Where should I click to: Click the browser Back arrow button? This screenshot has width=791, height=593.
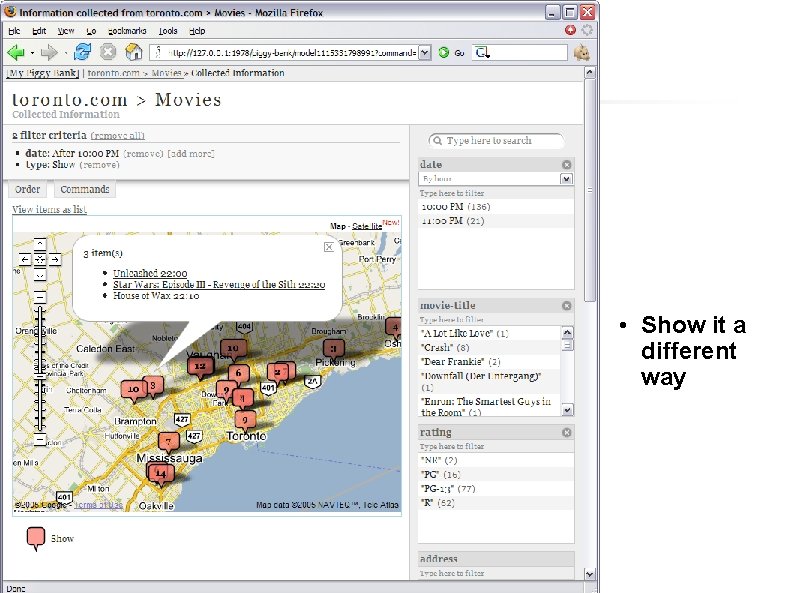(16, 52)
